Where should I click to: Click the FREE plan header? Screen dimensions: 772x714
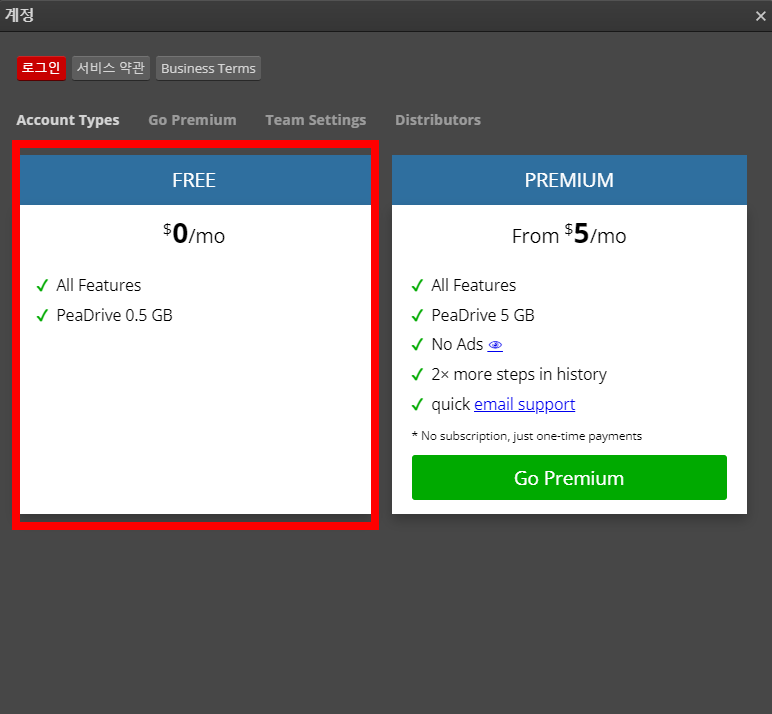pos(195,180)
